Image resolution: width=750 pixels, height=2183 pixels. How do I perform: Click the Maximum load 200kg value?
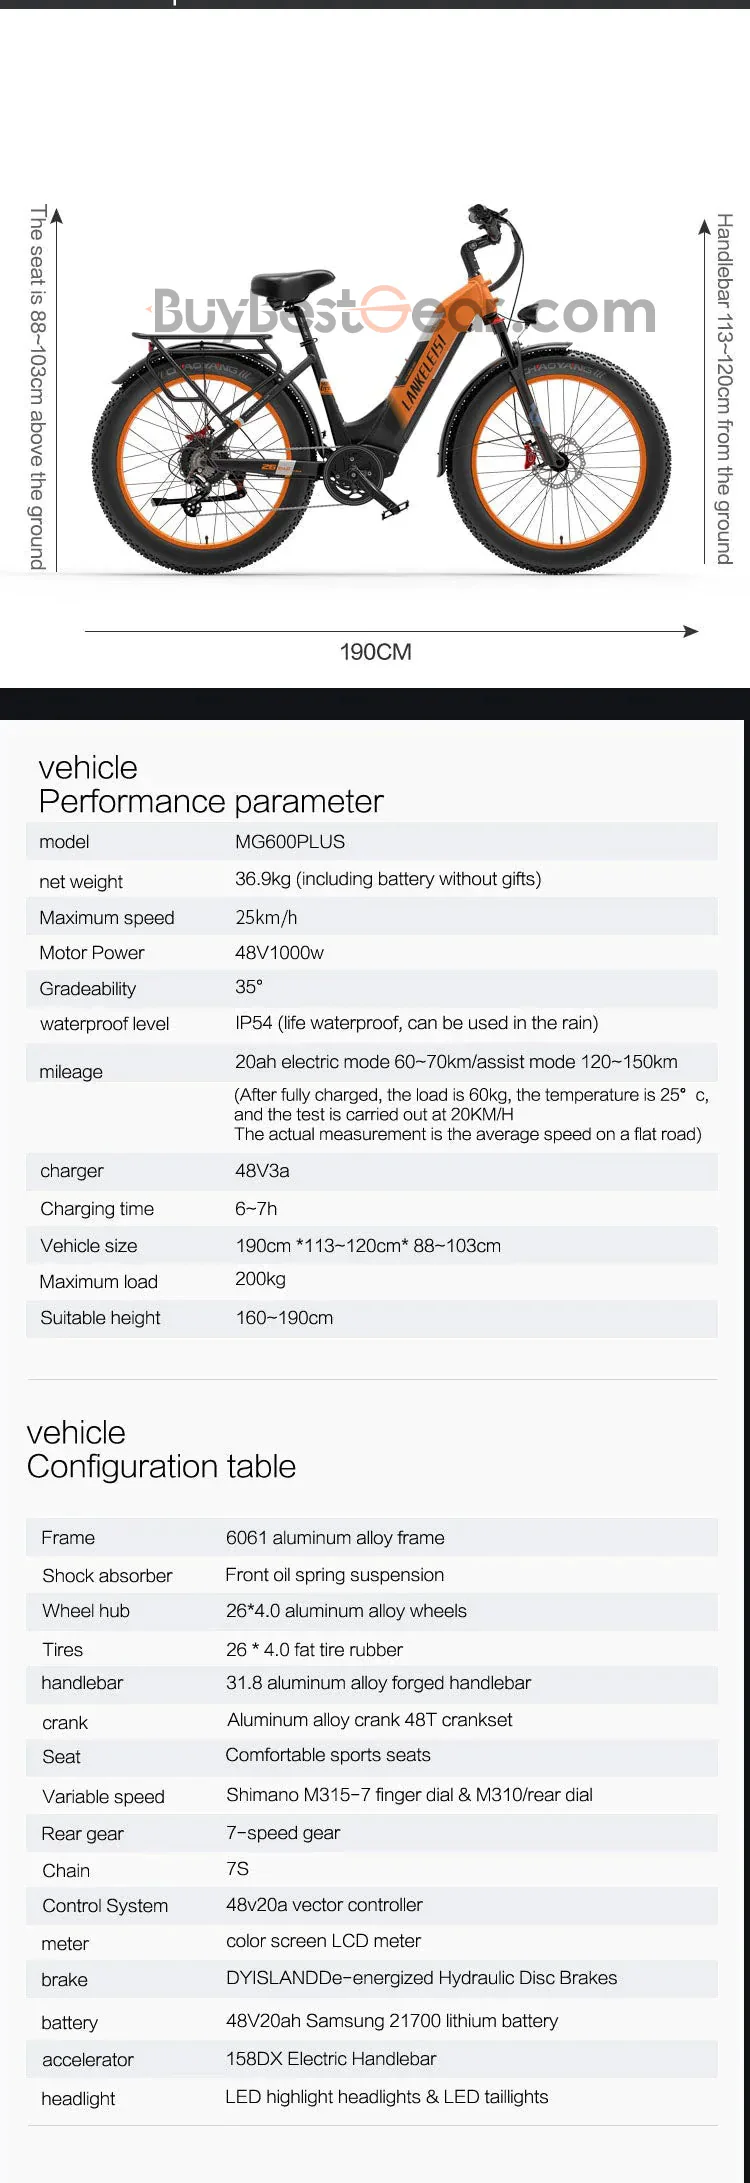[260, 1279]
